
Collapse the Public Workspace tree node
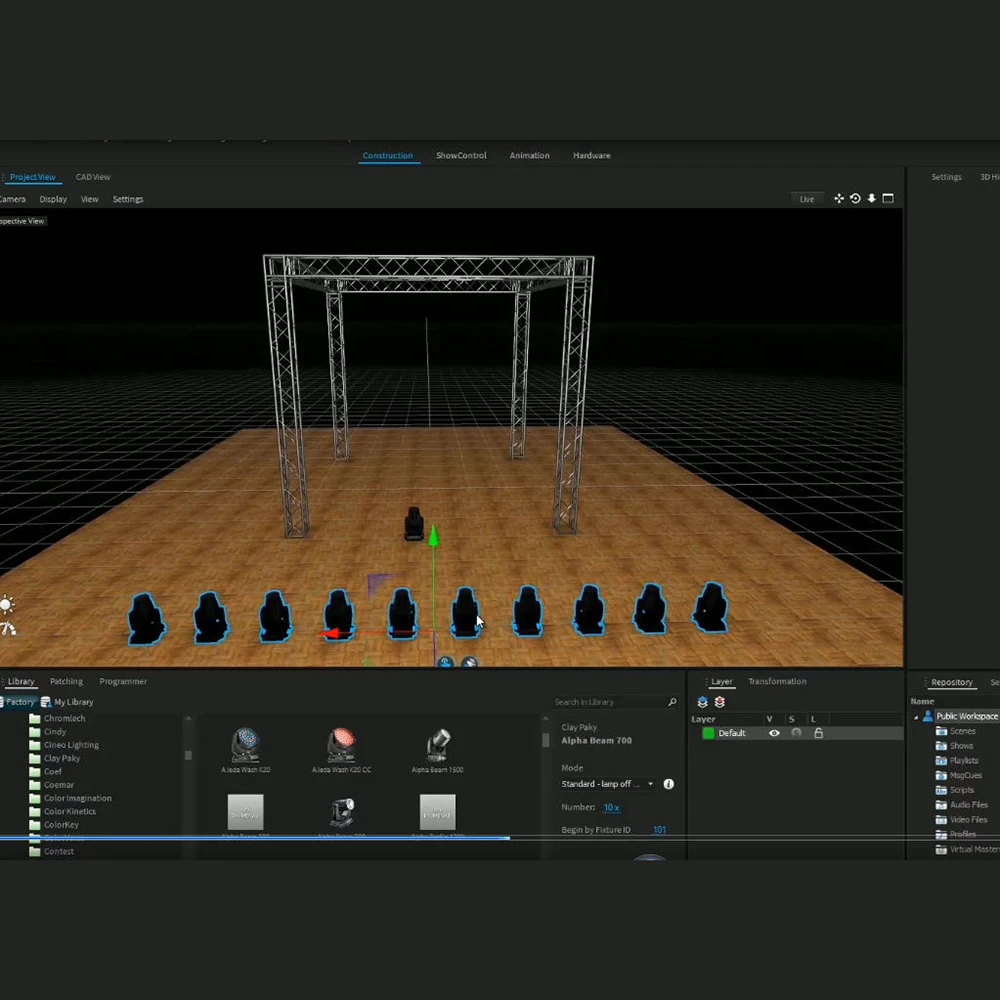(916, 717)
